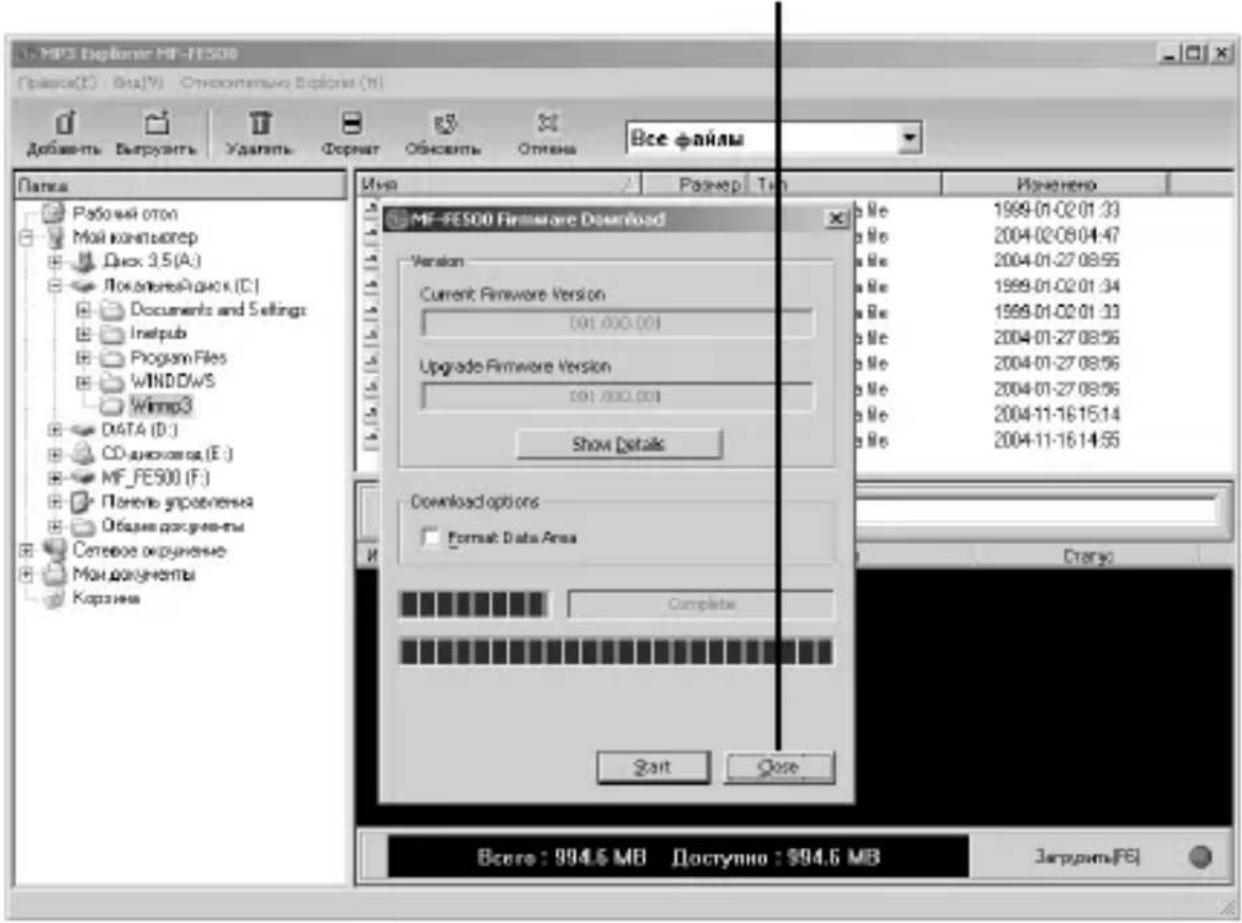1242x923 pixels.
Task: Select Общие документы in folder tree
Action: [171, 525]
